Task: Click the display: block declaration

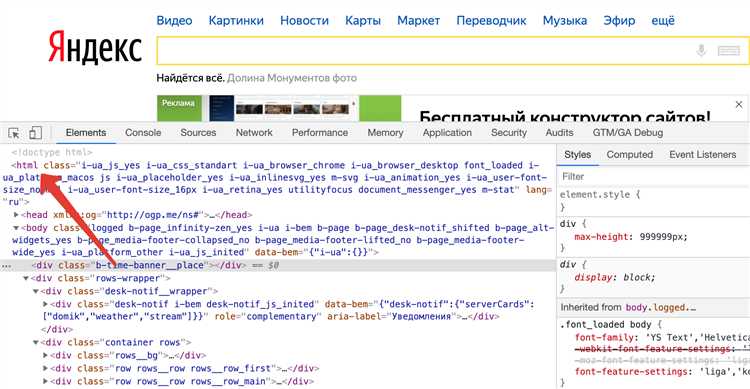Action: point(615,277)
